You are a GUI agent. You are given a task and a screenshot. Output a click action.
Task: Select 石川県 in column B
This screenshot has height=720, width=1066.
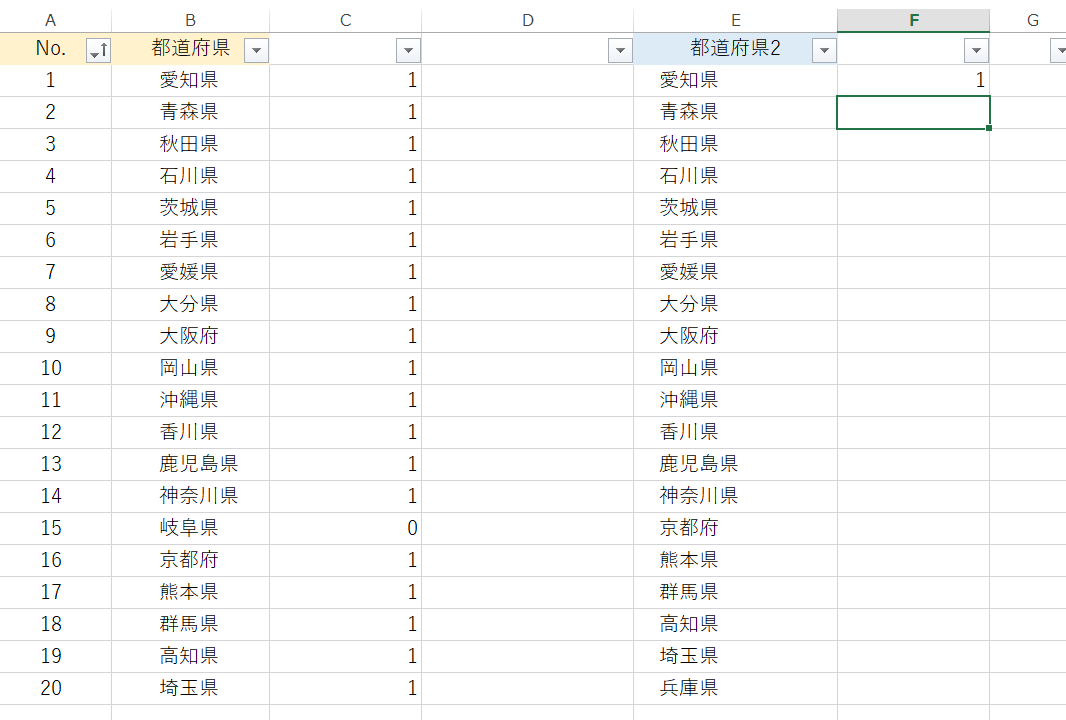[x=190, y=176]
